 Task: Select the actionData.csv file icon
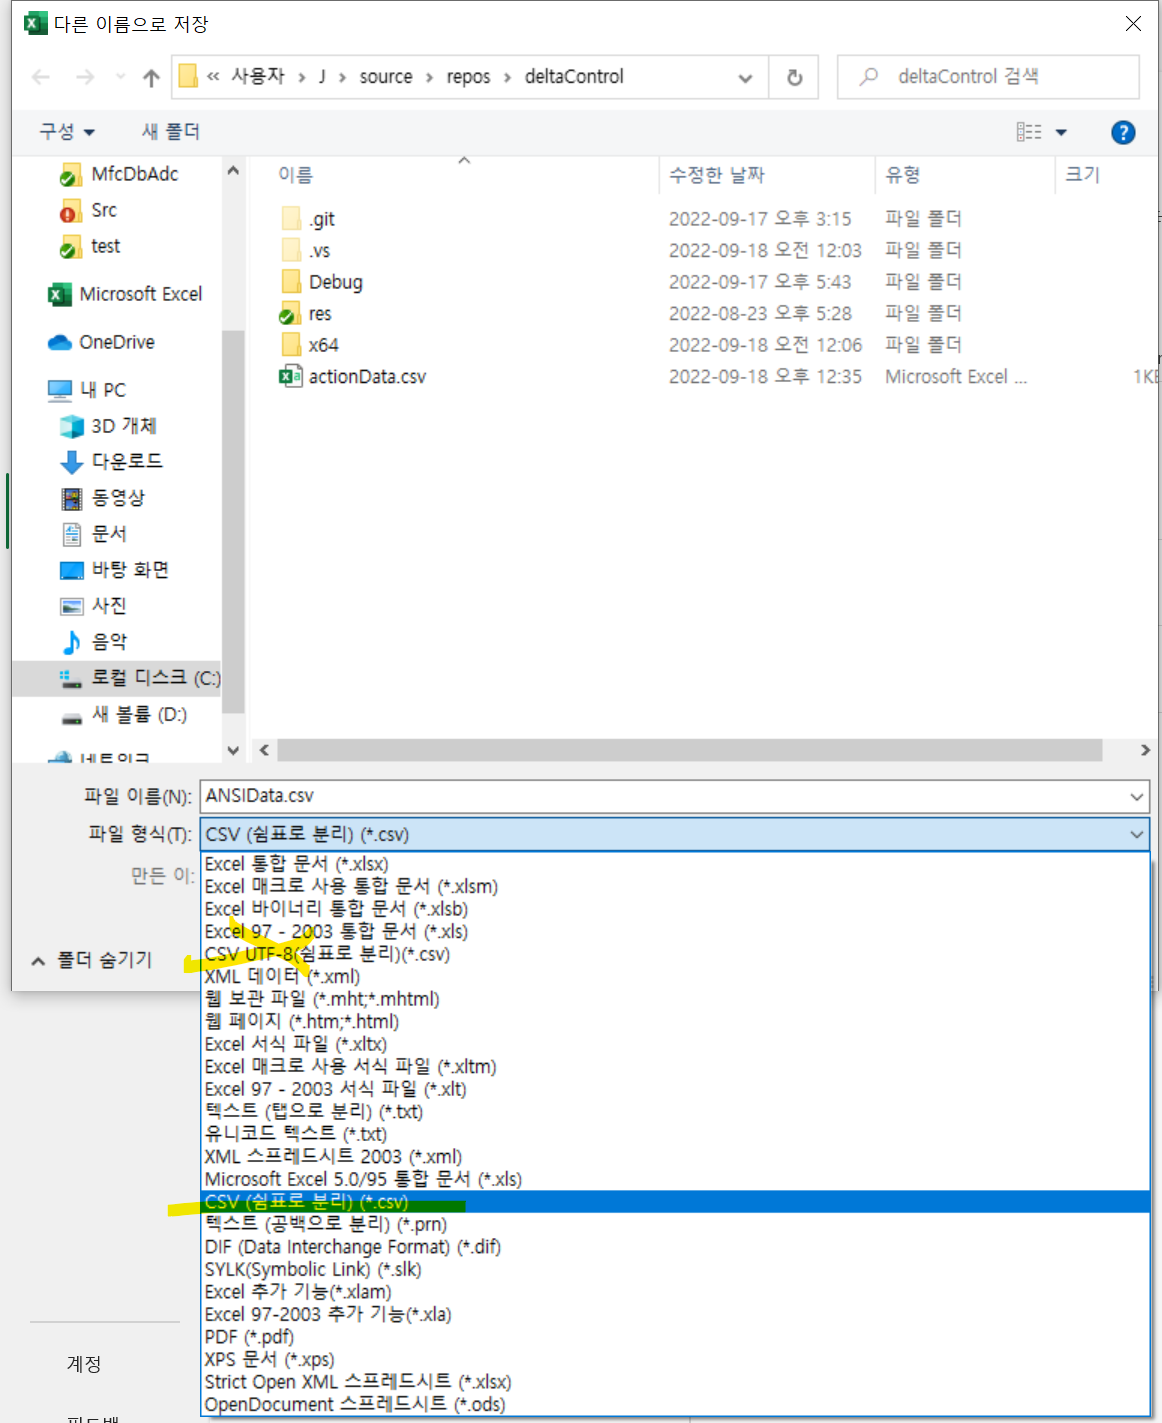tap(291, 376)
